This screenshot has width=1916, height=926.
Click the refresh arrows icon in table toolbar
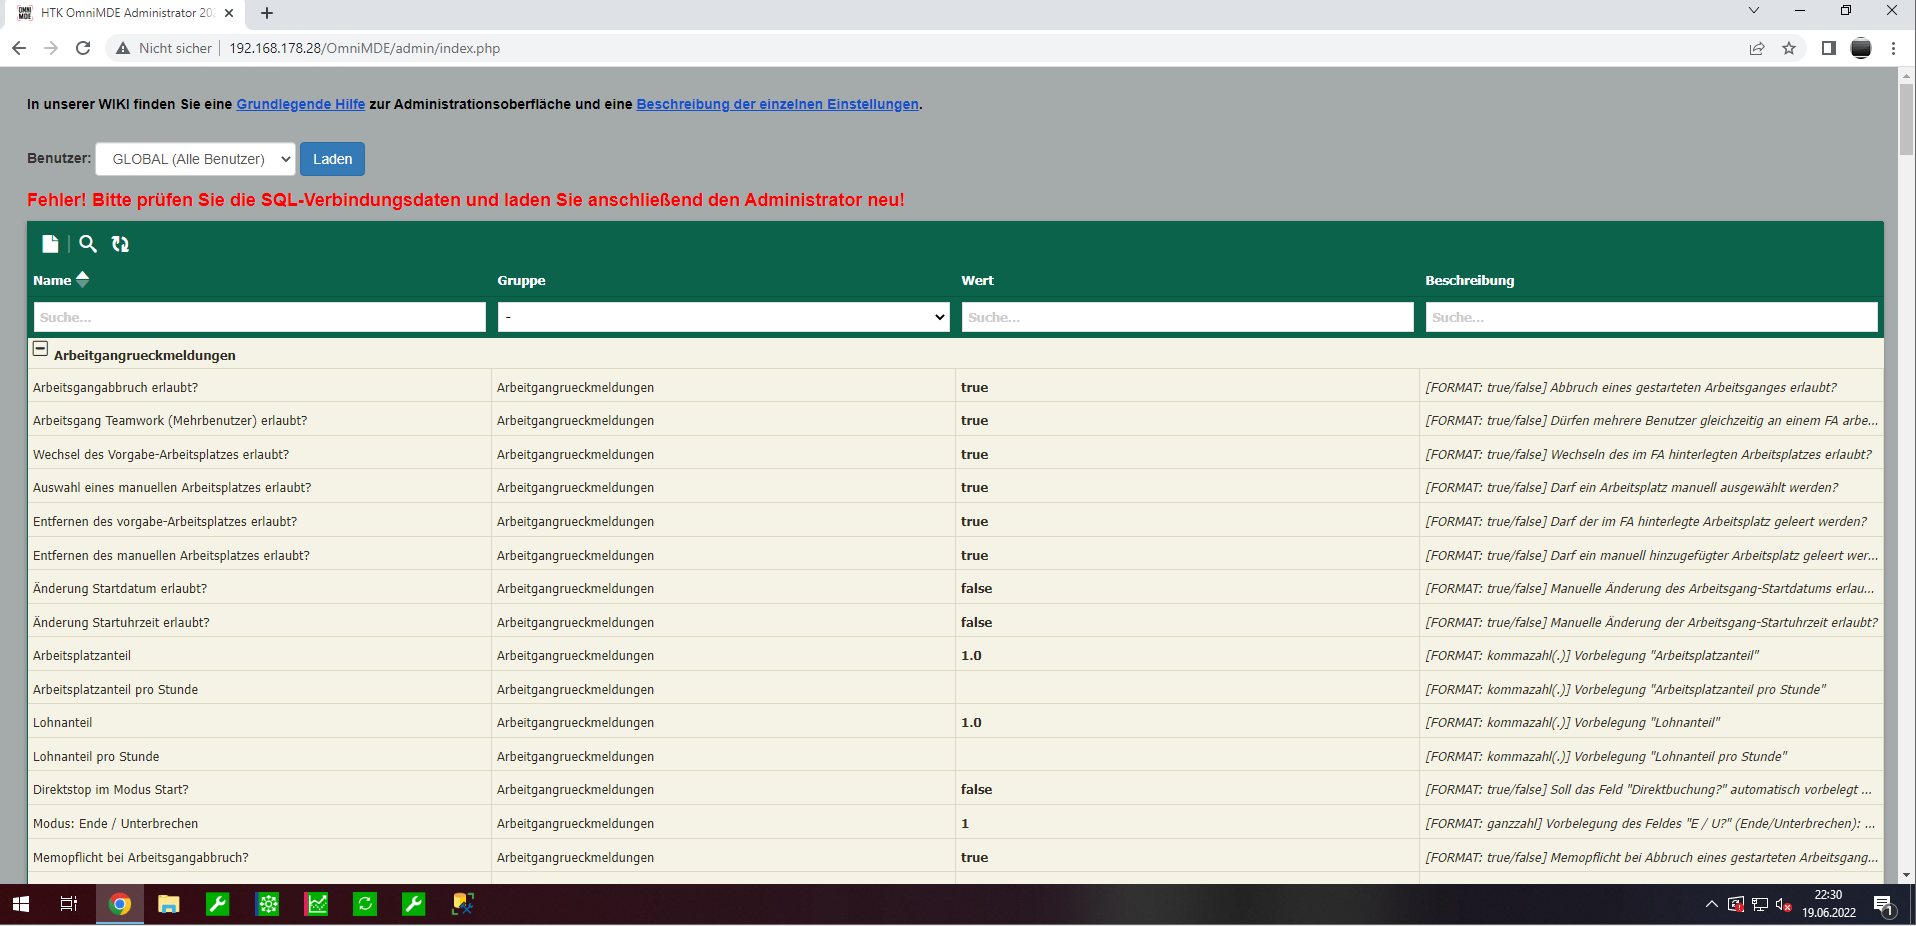tap(120, 244)
